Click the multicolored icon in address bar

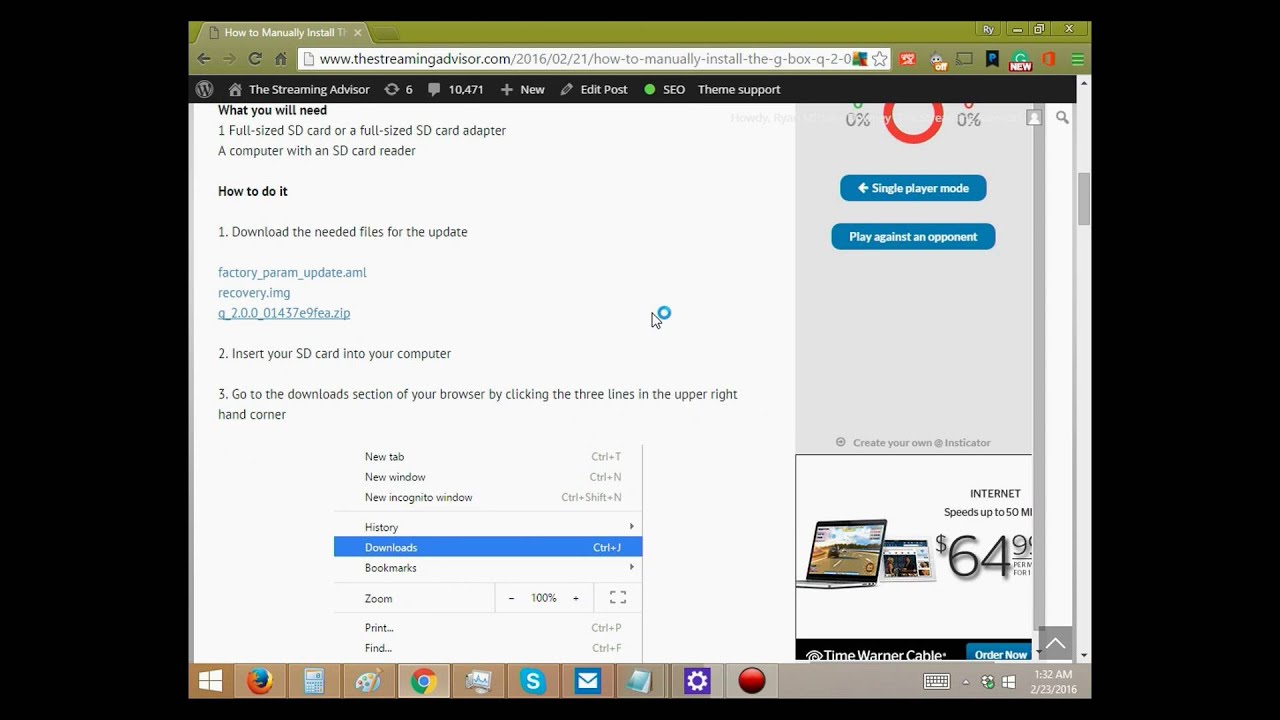(x=860, y=59)
